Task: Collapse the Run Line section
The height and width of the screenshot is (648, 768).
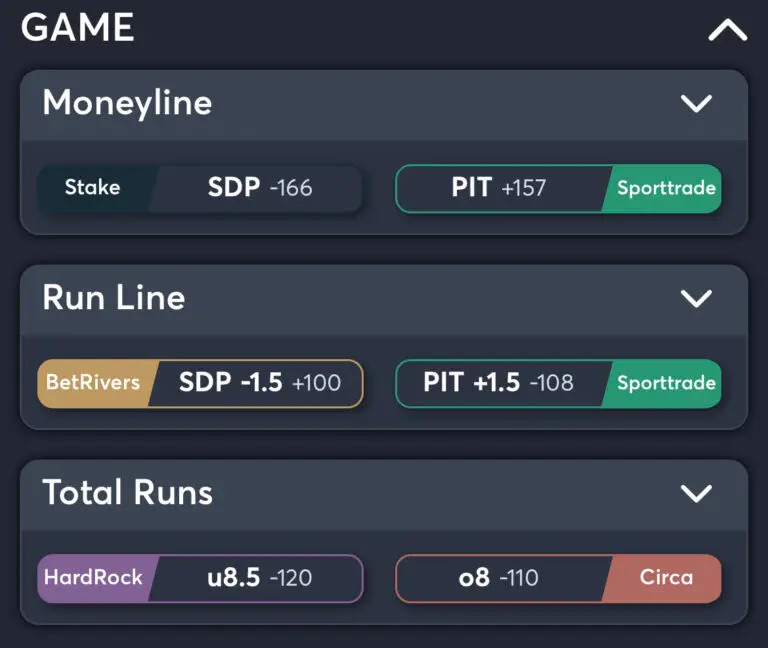Action: pos(695,298)
